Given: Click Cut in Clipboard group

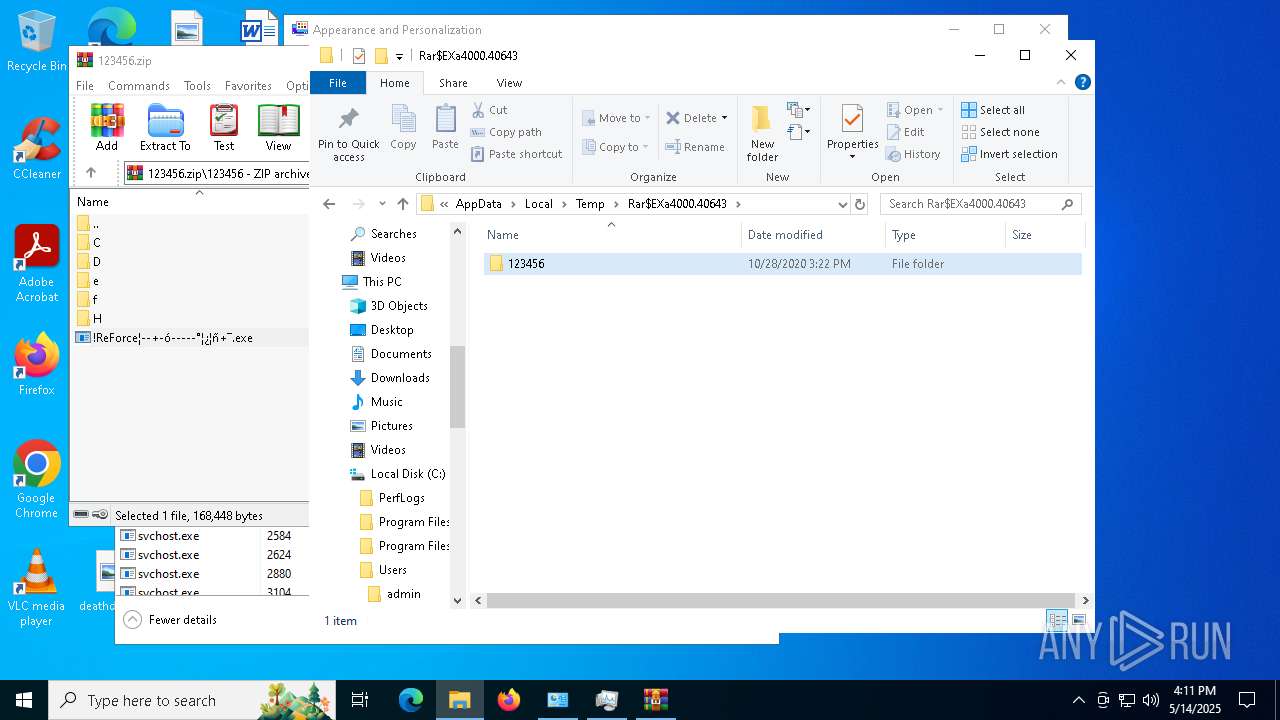Looking at the screenshot, I should [490, 110].
